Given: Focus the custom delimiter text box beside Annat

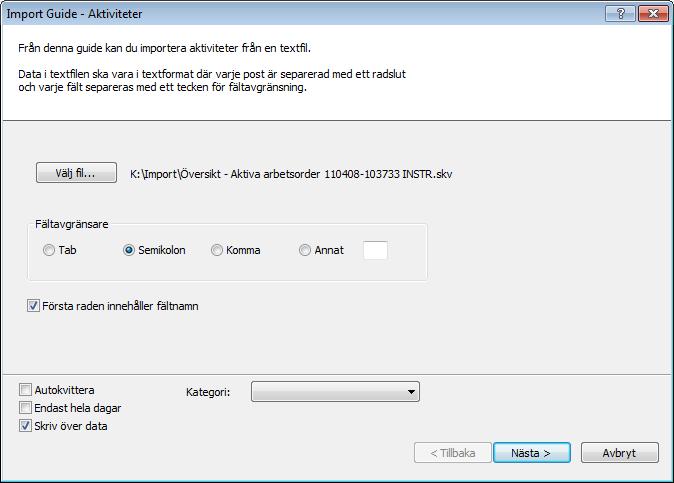Looking at the screenshot, I should [x=375, y=250].
